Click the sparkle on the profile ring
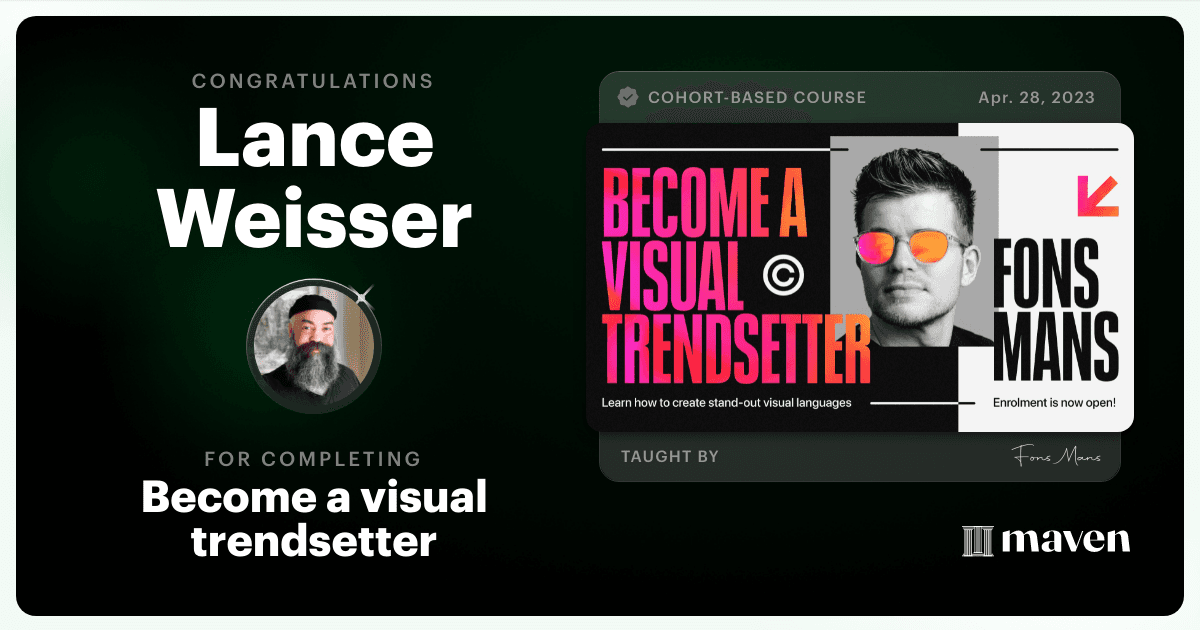 (x=364, y=294)
